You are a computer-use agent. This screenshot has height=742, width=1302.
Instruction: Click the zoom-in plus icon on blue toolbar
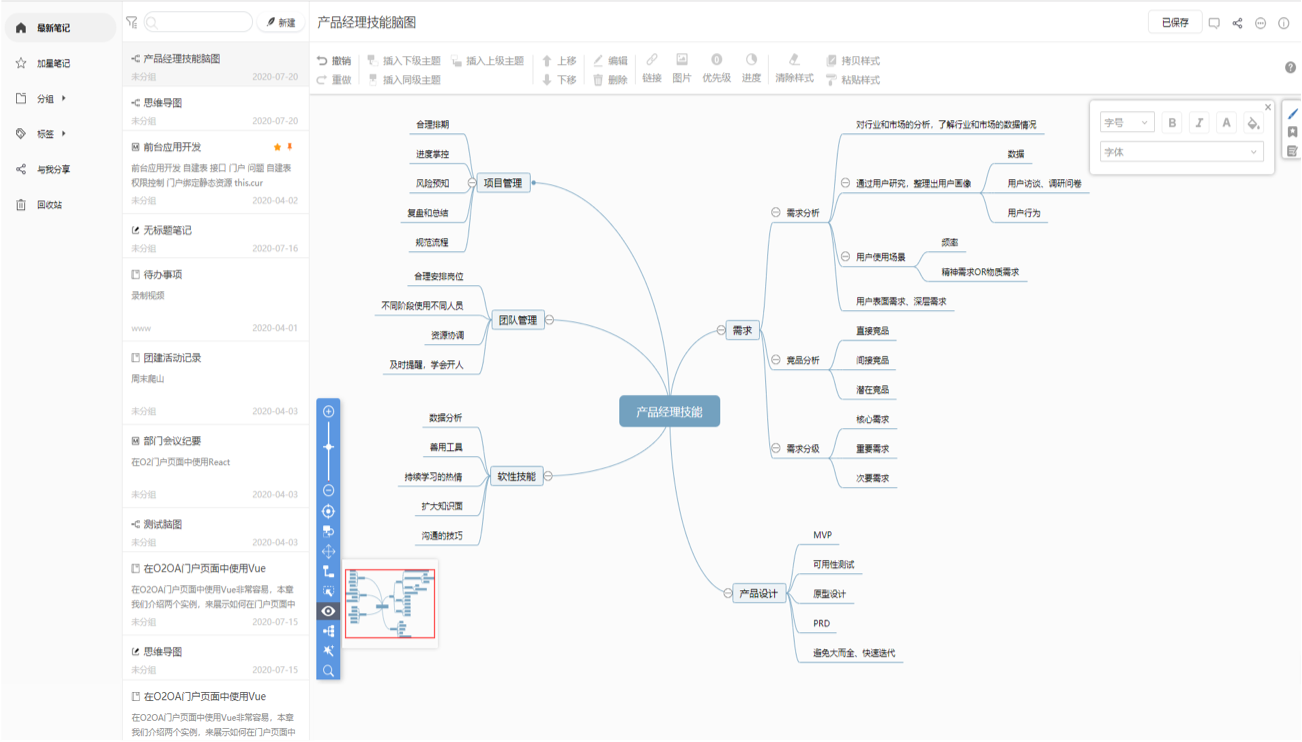[x=328, y=411]
